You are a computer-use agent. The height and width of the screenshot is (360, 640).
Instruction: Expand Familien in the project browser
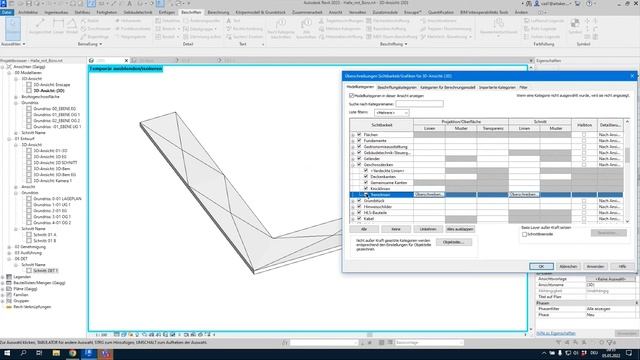tap(3, 295)
